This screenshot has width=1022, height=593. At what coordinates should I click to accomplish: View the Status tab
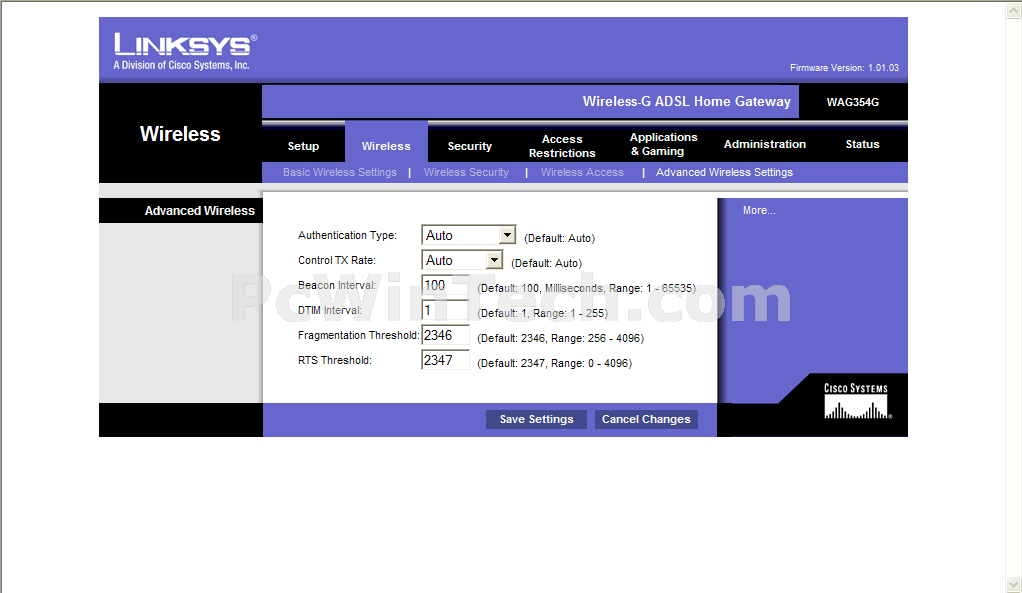coord(862,144)
